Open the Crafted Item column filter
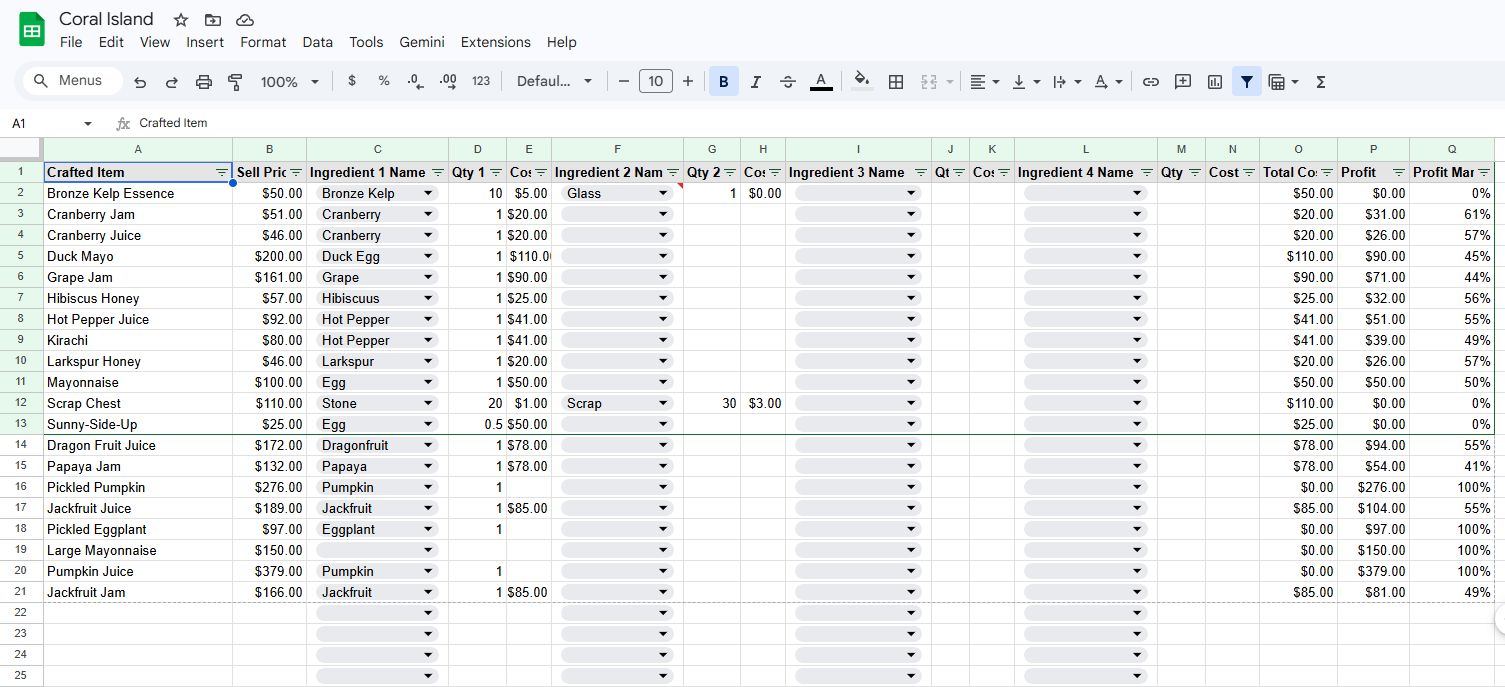 coord(221,172)
